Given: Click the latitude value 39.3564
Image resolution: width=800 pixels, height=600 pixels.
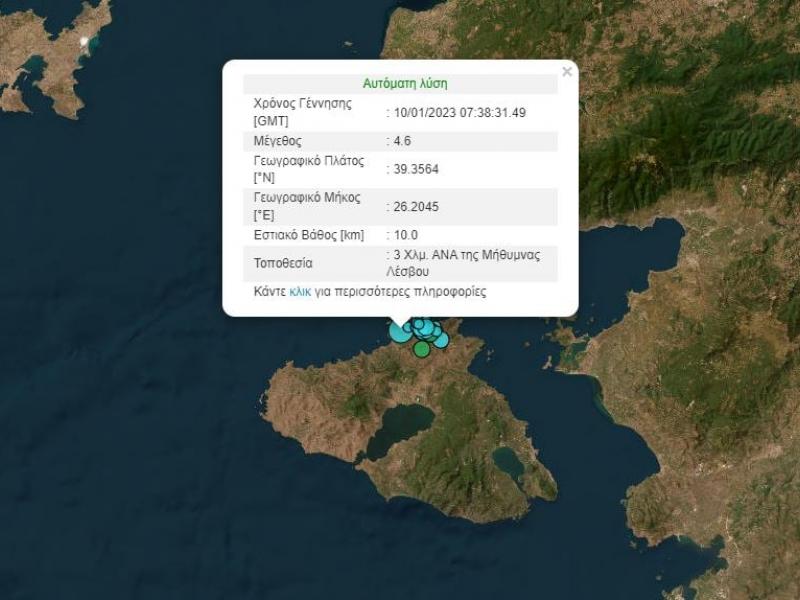Looking at the screenshot, I should tap(415, 169).
